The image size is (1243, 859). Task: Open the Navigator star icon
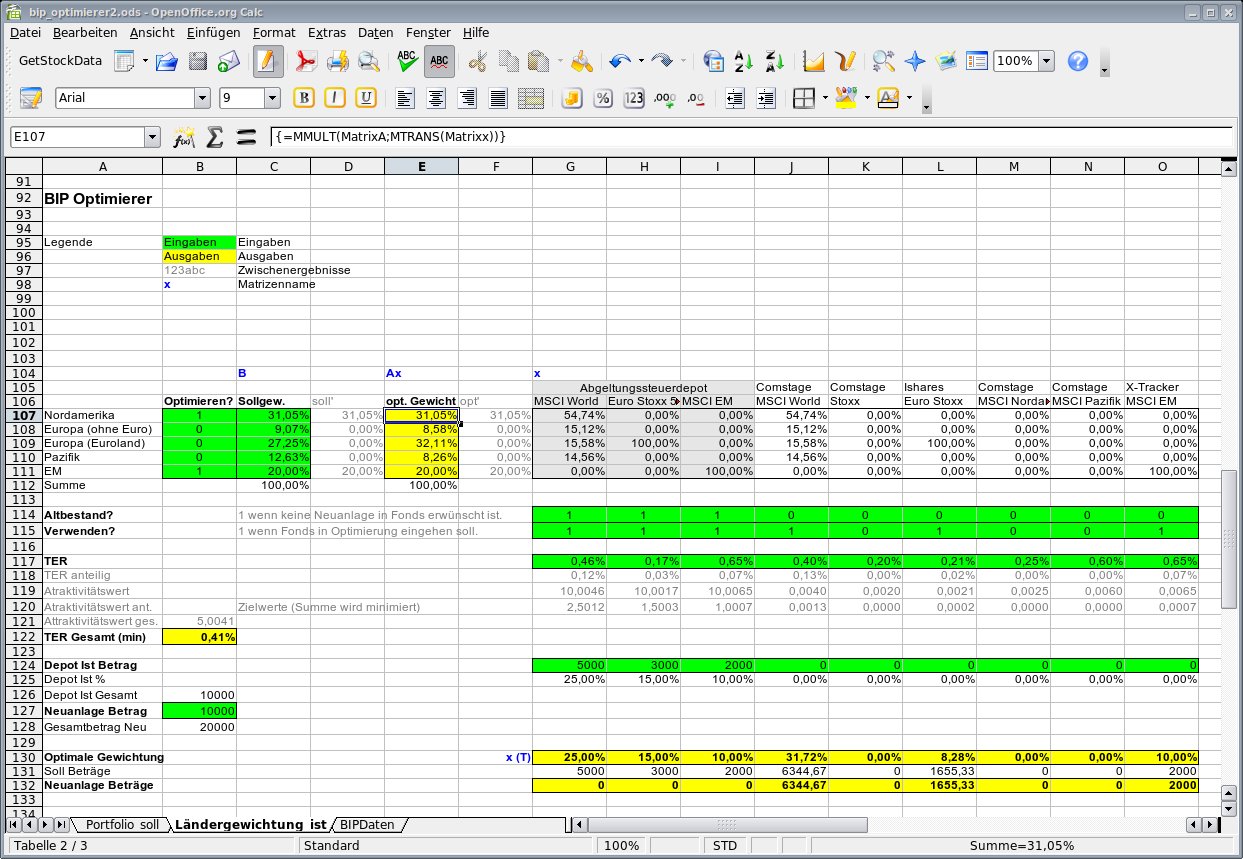[914, 61]
